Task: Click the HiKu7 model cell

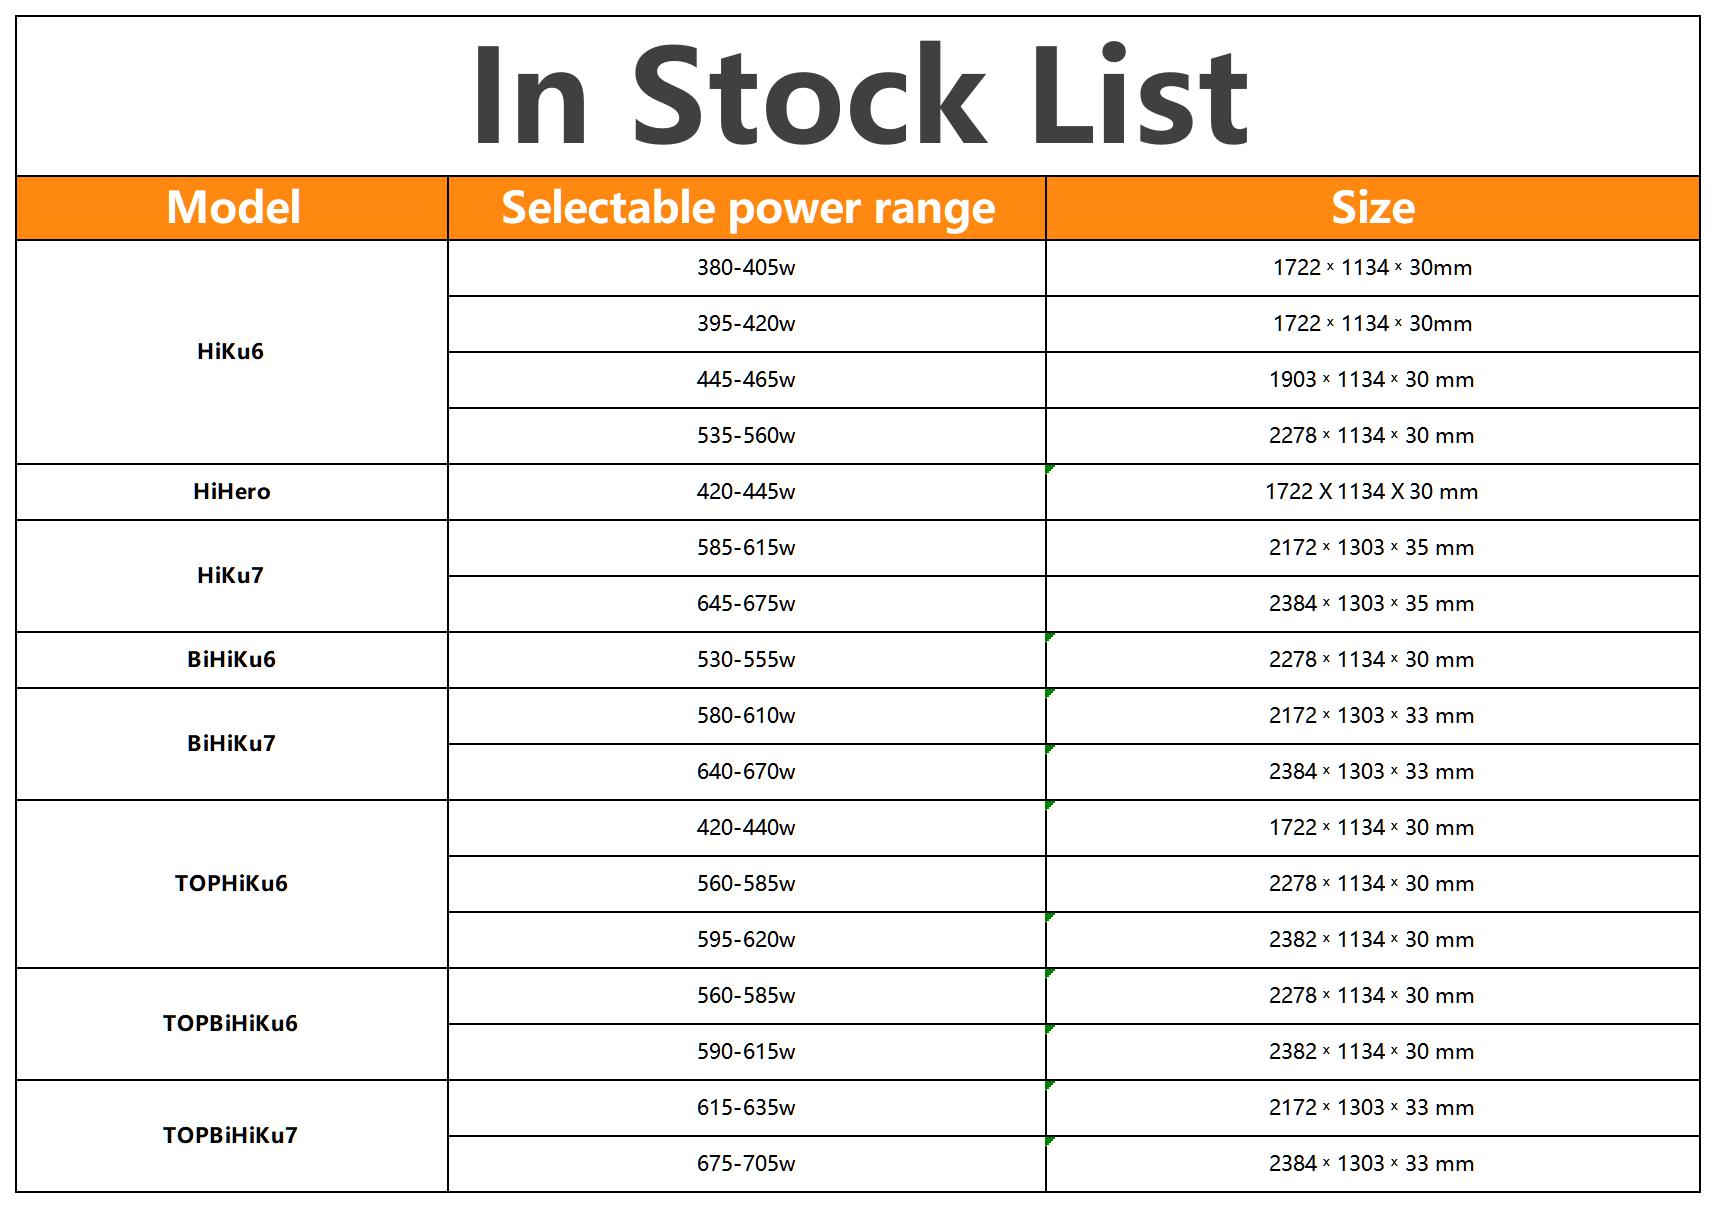Action: [231, 575]
